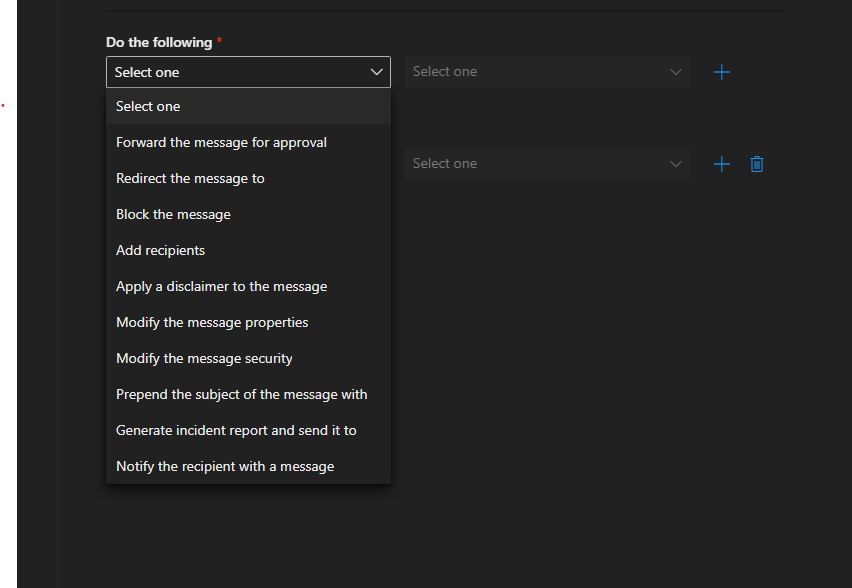Image resolution: width=852 pixels, height=588 pixels.
Task: Open the greyed 'Select one' dropdown beside 'Do the following'
Action: click(x=547, y=72)
